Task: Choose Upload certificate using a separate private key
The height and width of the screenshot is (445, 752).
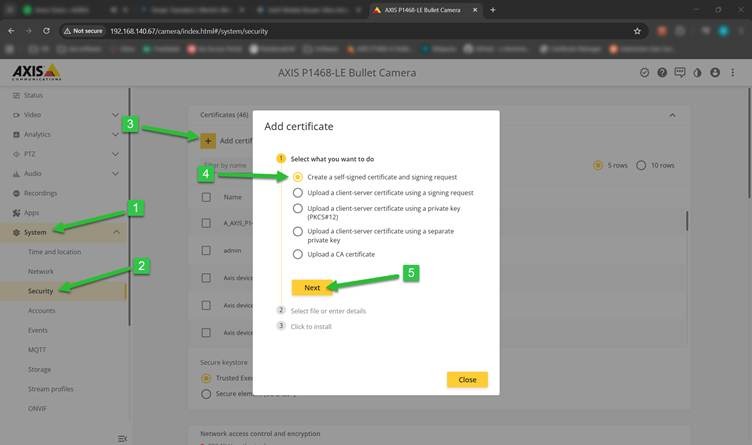Action: point(298,232)
